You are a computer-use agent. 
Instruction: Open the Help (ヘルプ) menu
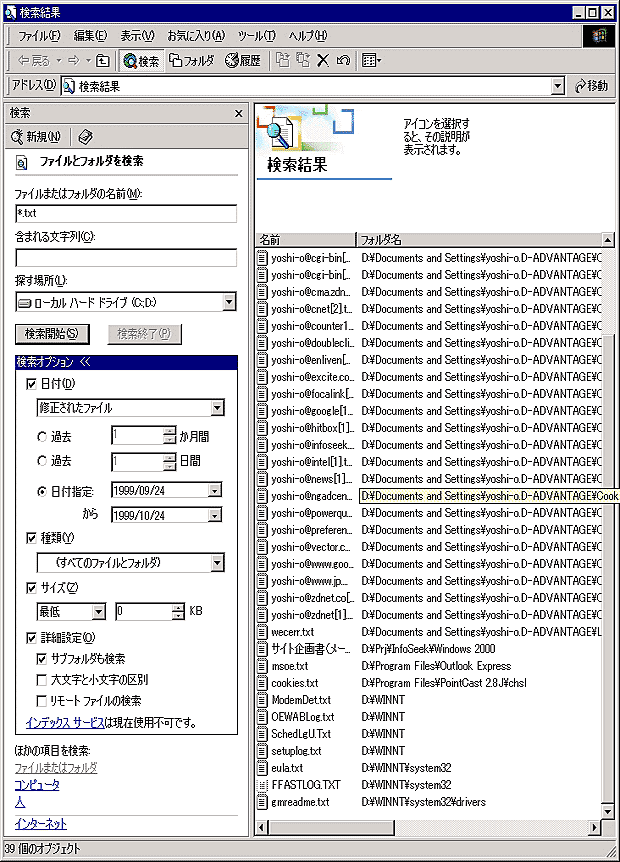click(x=308, y=36)
